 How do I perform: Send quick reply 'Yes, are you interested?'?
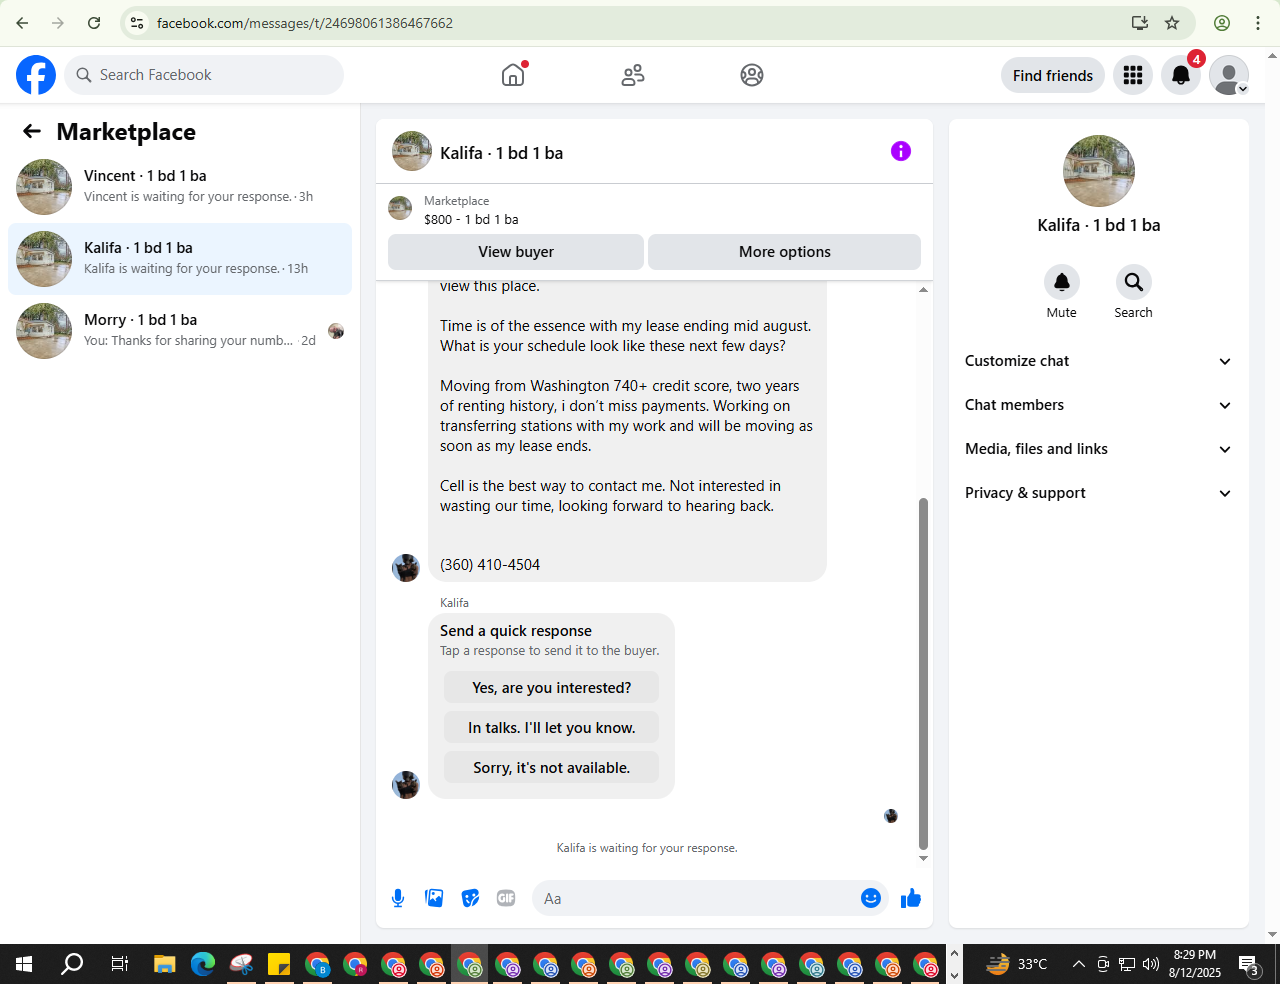click(552, 688)
